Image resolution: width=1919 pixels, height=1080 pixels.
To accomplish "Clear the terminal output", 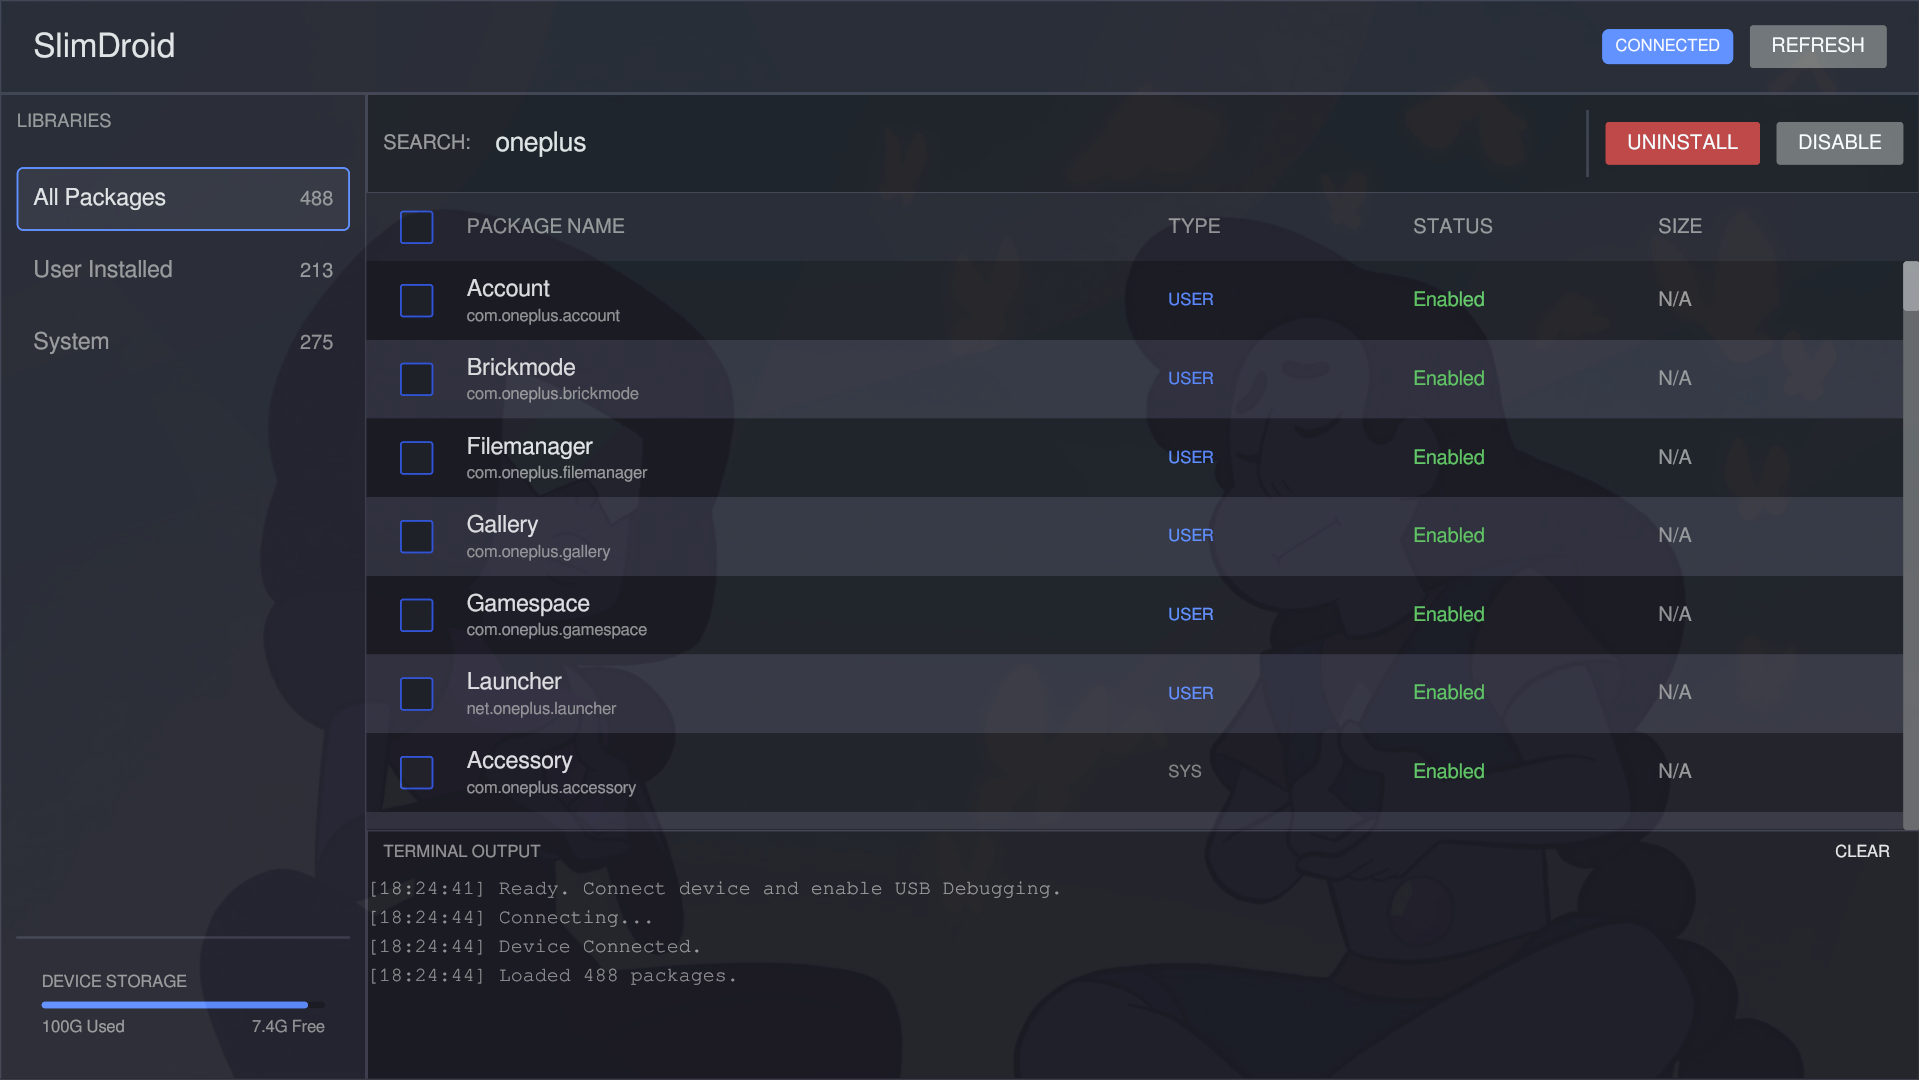I will click(x=1861, y=851).
